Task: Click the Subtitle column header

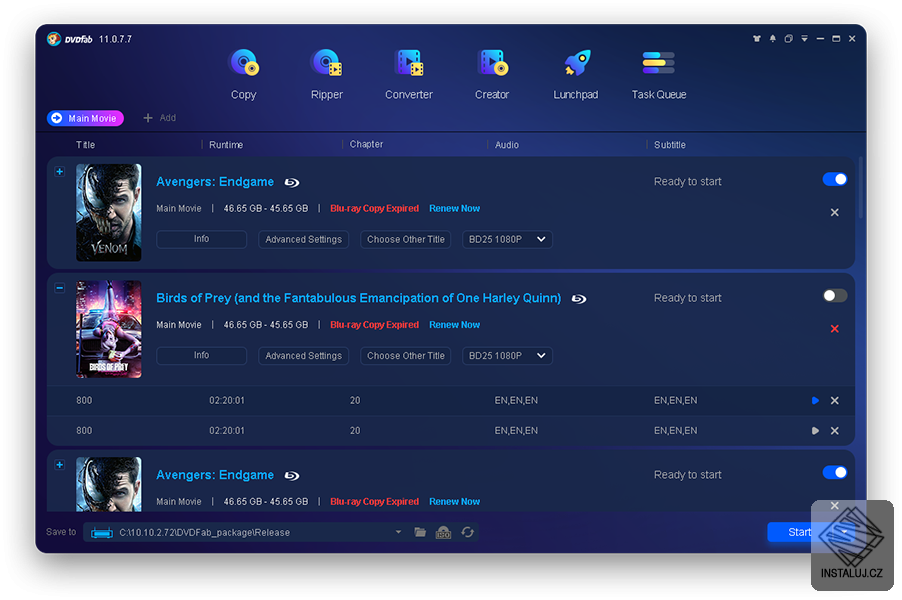Action: point(670,145)
